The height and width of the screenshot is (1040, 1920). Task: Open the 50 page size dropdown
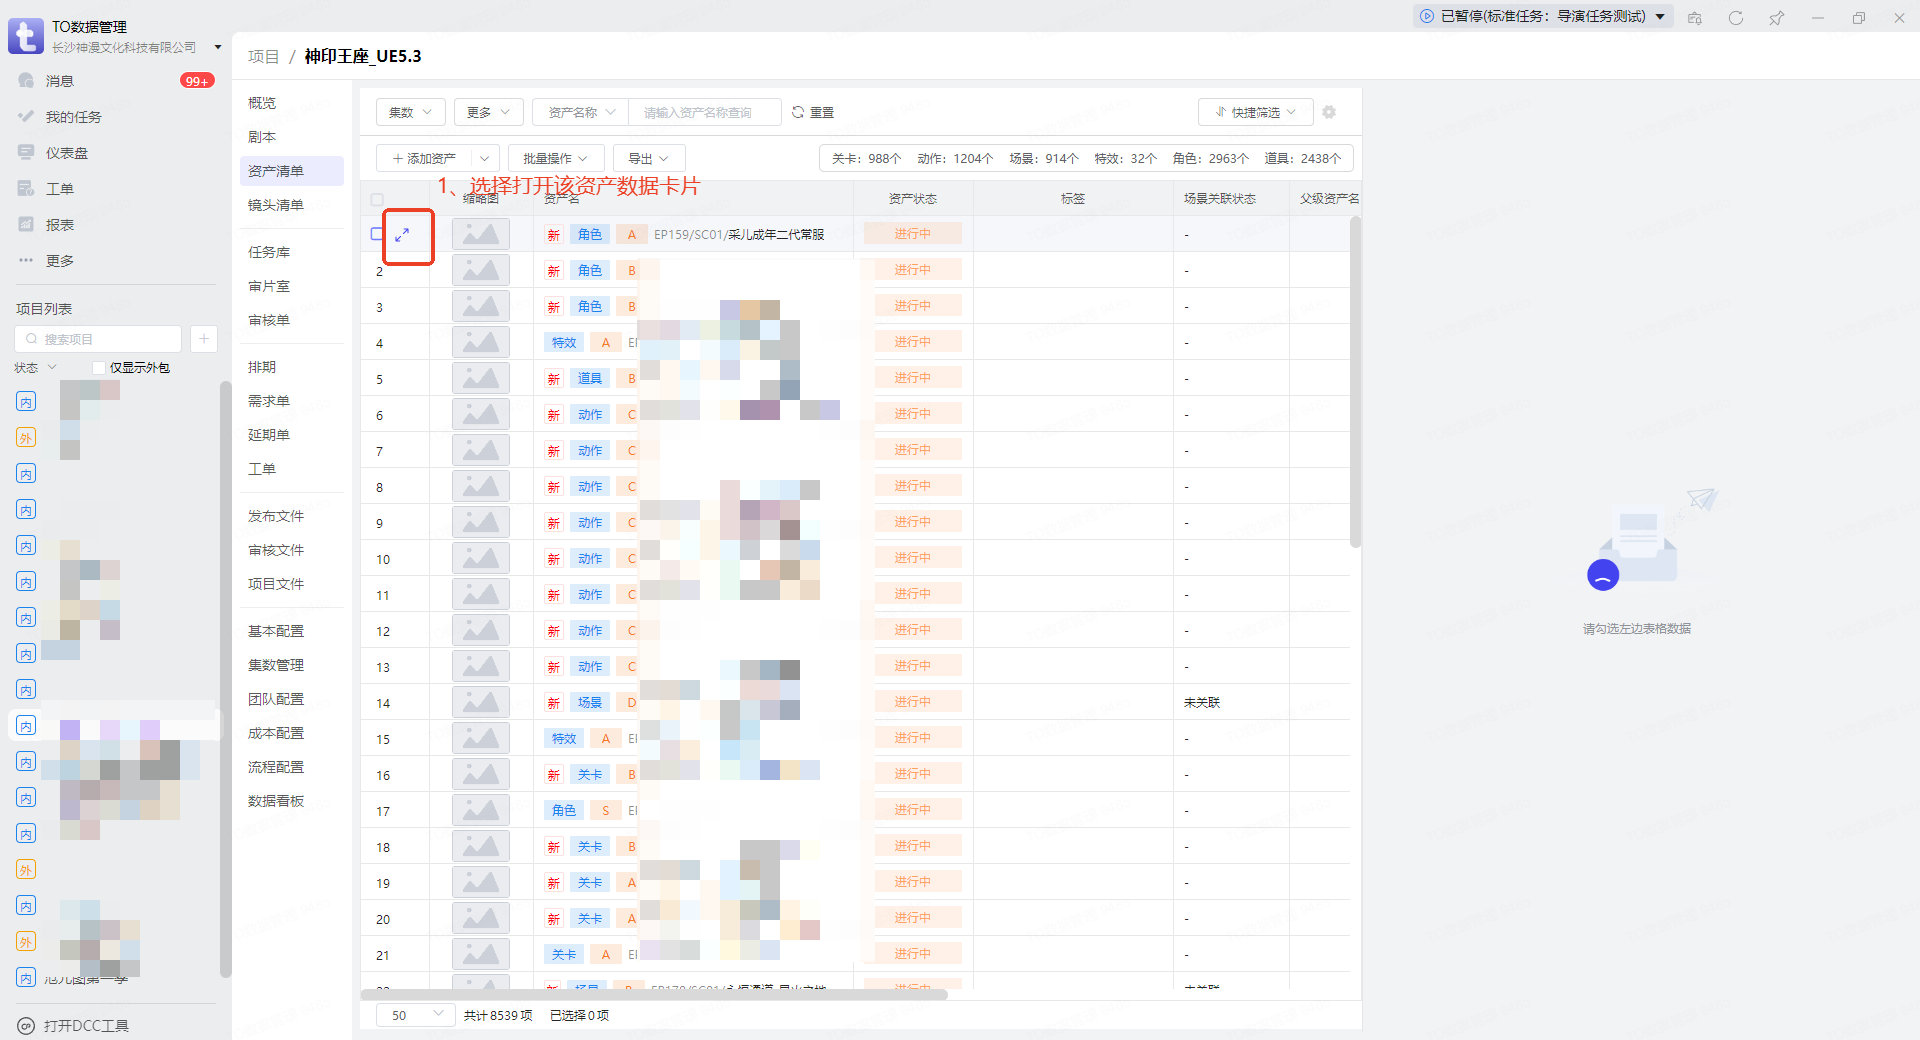[416, 1015]
